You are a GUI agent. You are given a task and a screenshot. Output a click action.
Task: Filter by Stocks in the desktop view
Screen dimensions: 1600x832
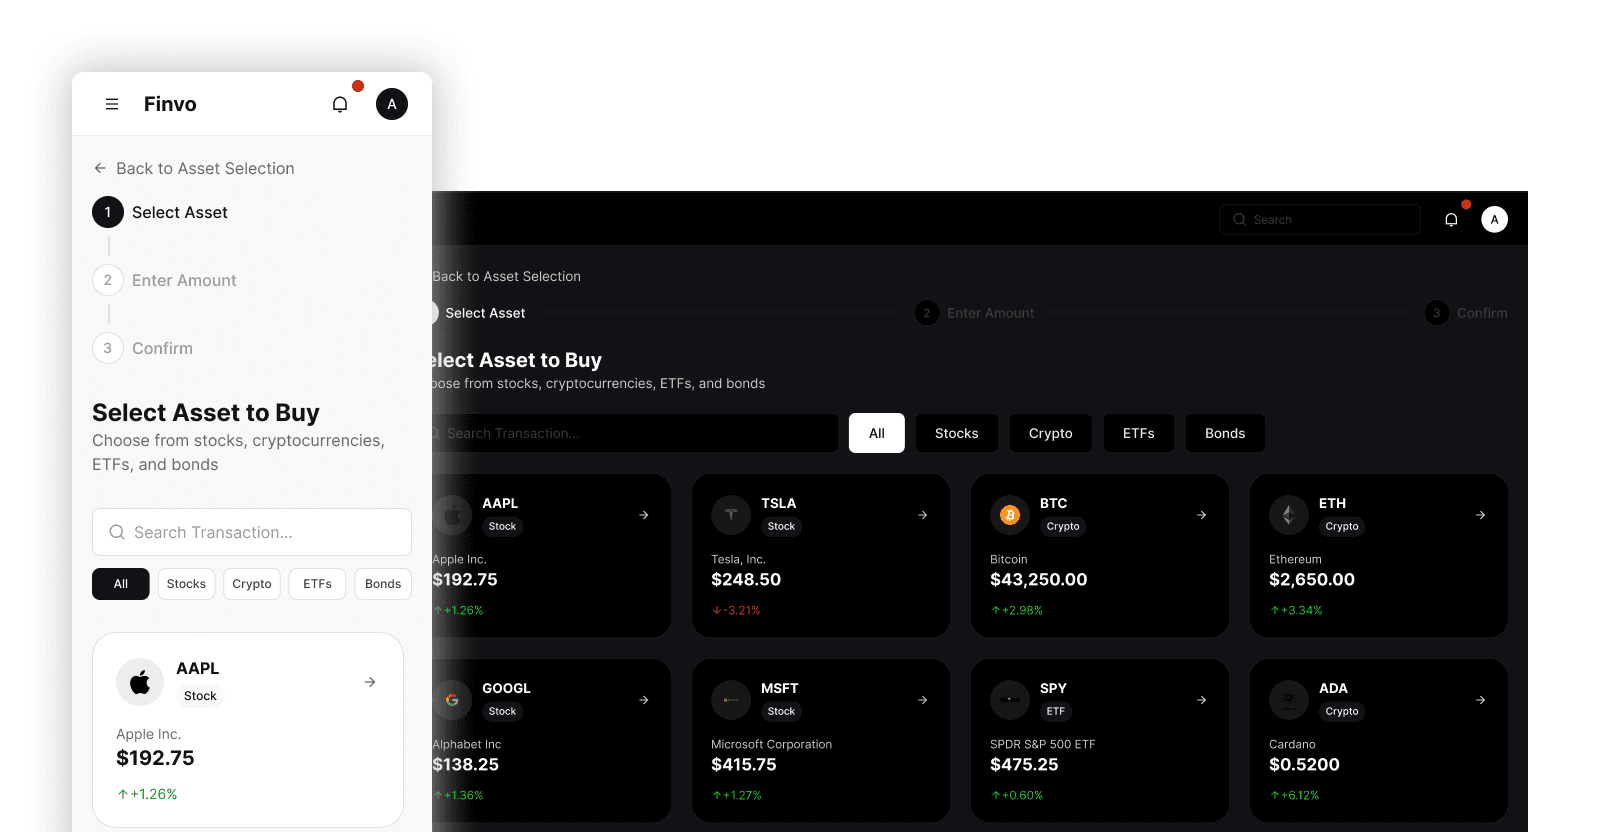pos(957,433)
